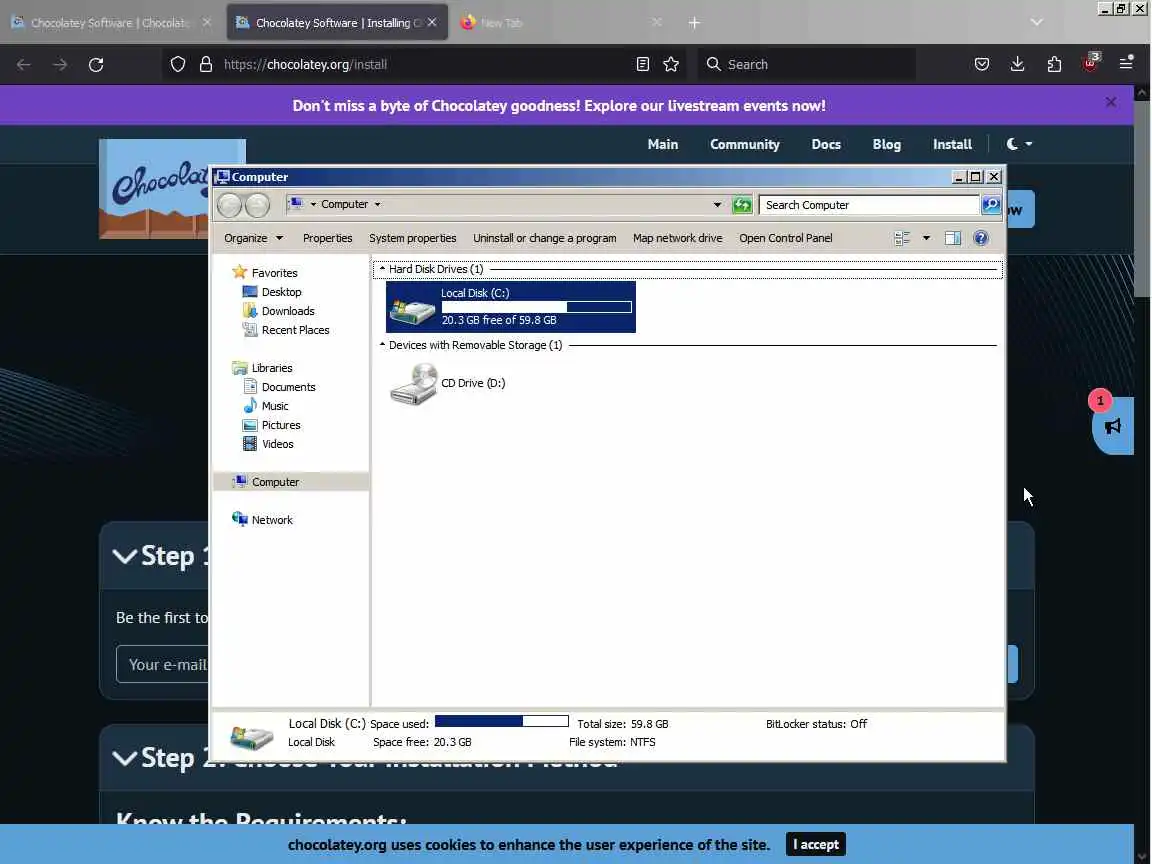Go back in Firefox history
Viewport: 1152px width, 864px height.
click(24, 65)
